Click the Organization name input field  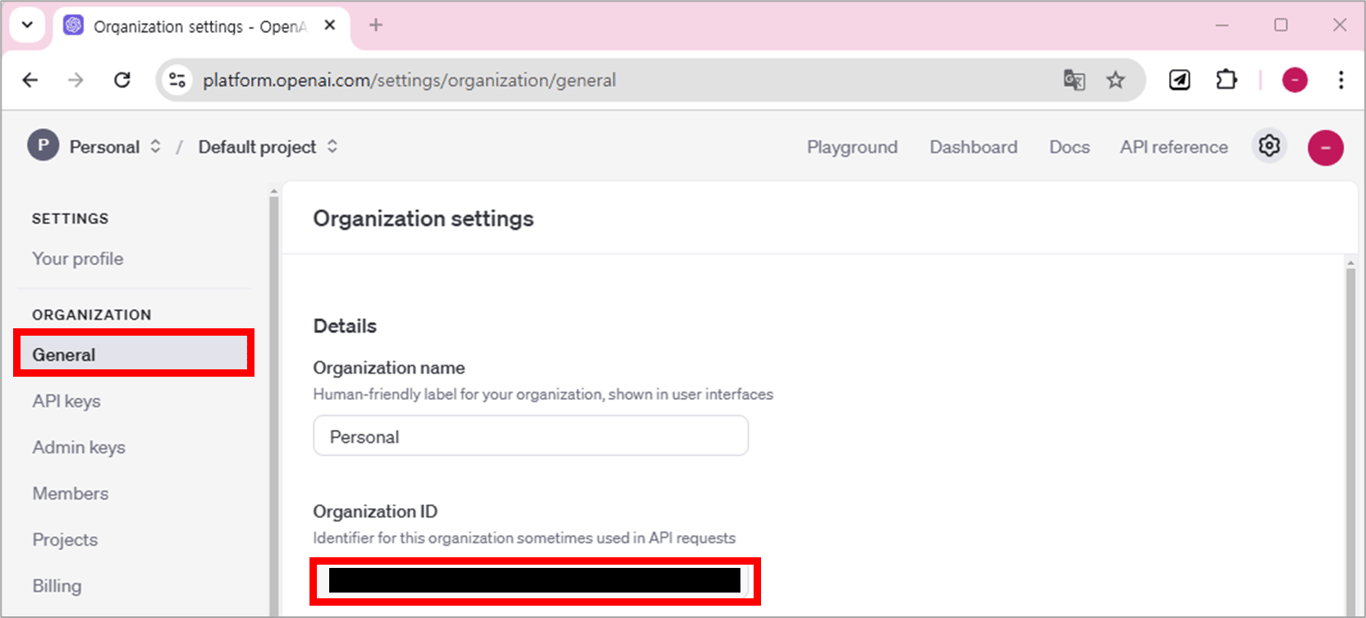(x=531, y=436)
